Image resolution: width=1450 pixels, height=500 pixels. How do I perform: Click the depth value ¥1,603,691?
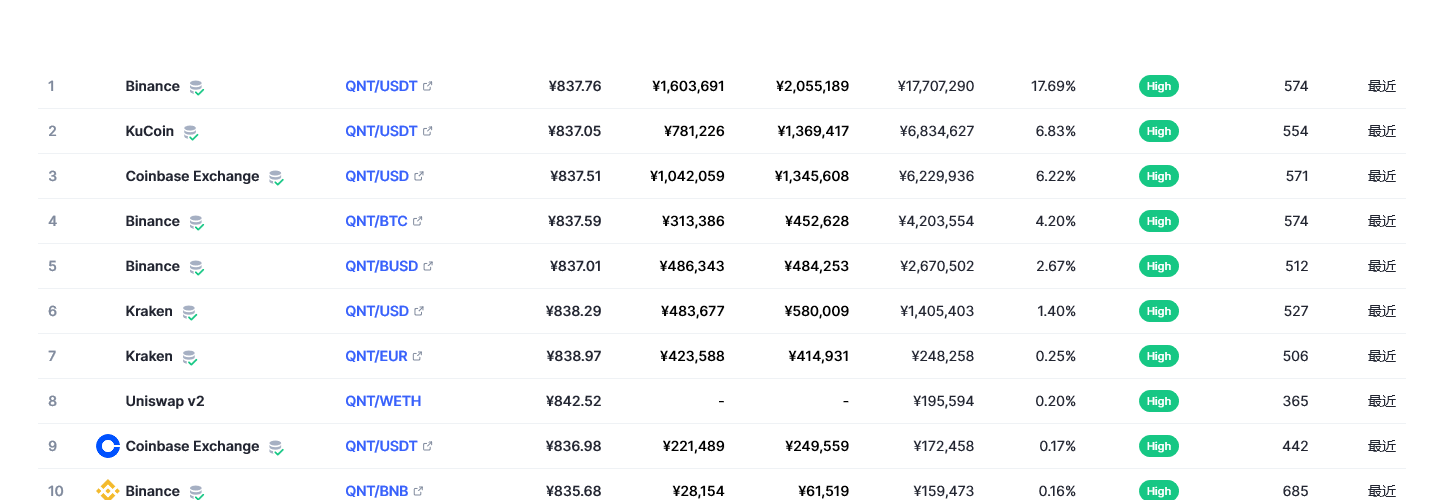(x=688, y=86)
